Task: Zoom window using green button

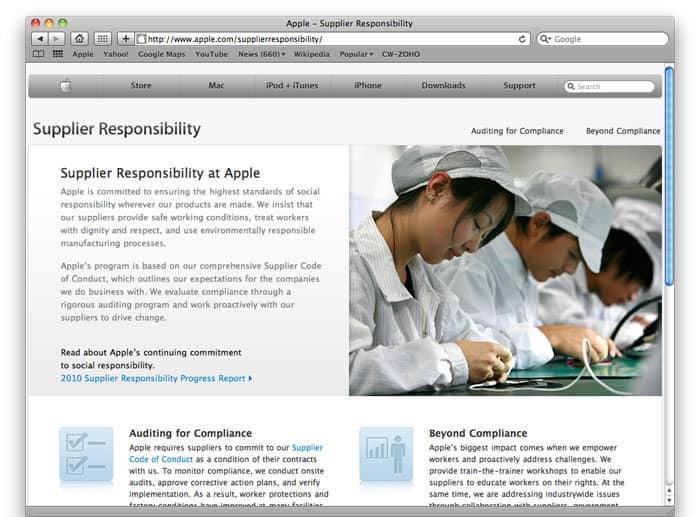Action: (63, 23)
